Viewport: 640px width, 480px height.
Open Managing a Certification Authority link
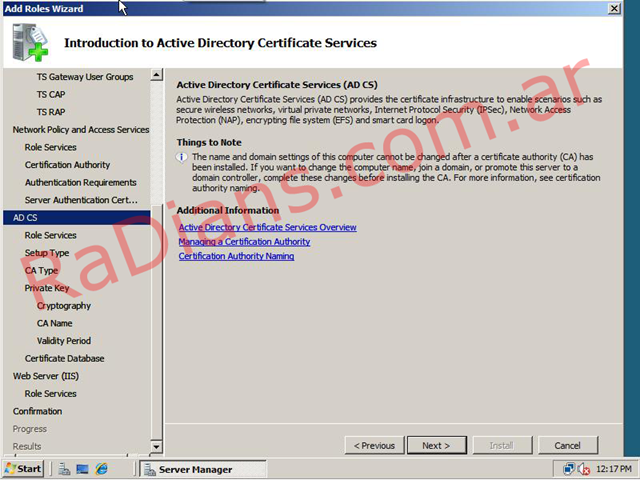click(x=244, y=242)
